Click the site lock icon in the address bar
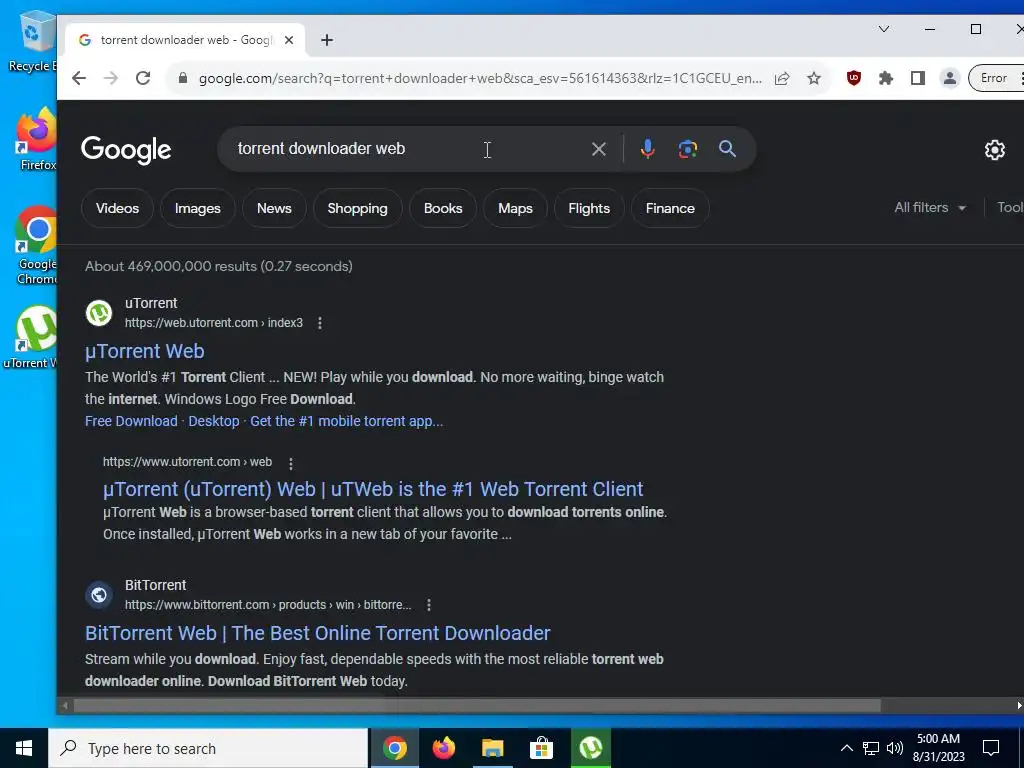Viewport: 1024px width, 768px height. tap(184, 78)
